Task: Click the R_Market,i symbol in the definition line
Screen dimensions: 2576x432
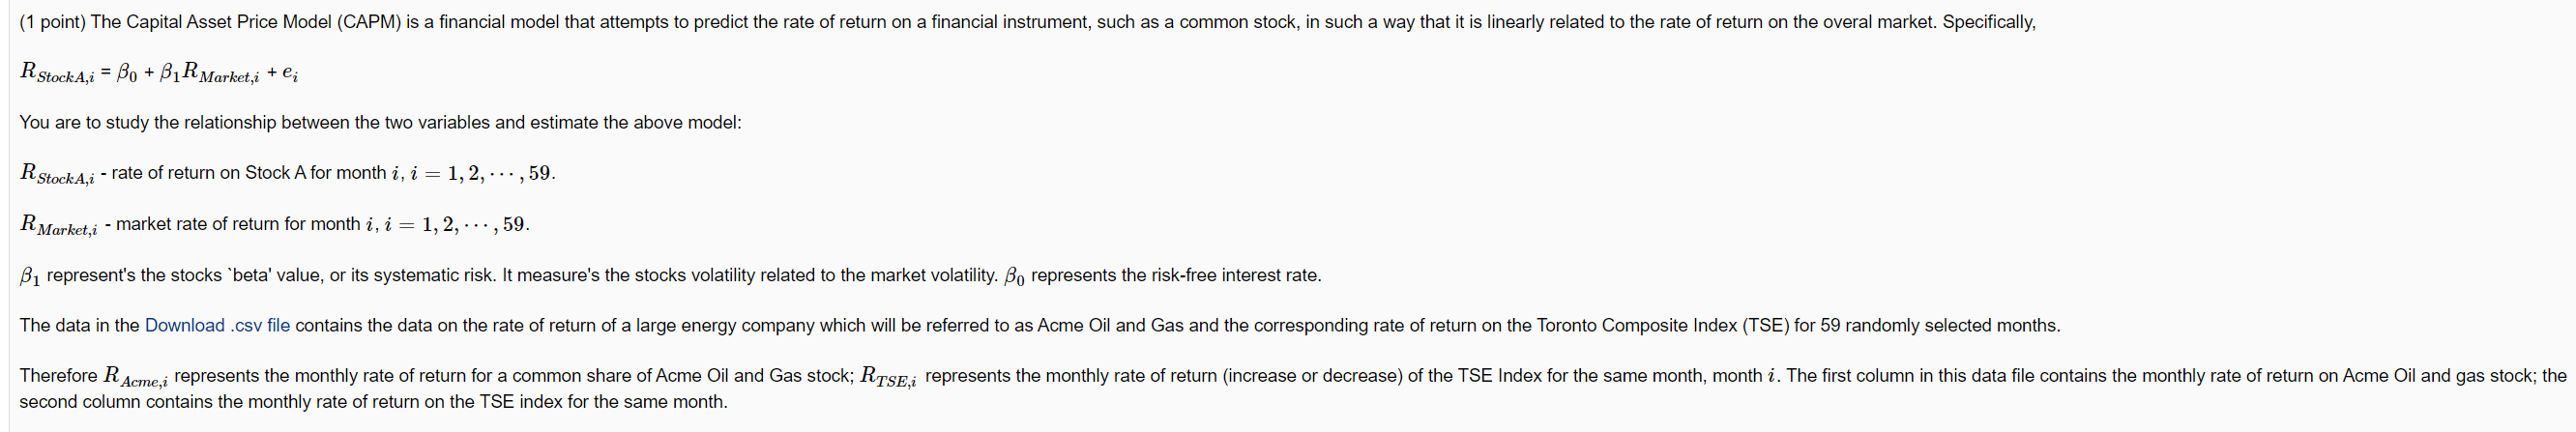Action: point(59,225)
